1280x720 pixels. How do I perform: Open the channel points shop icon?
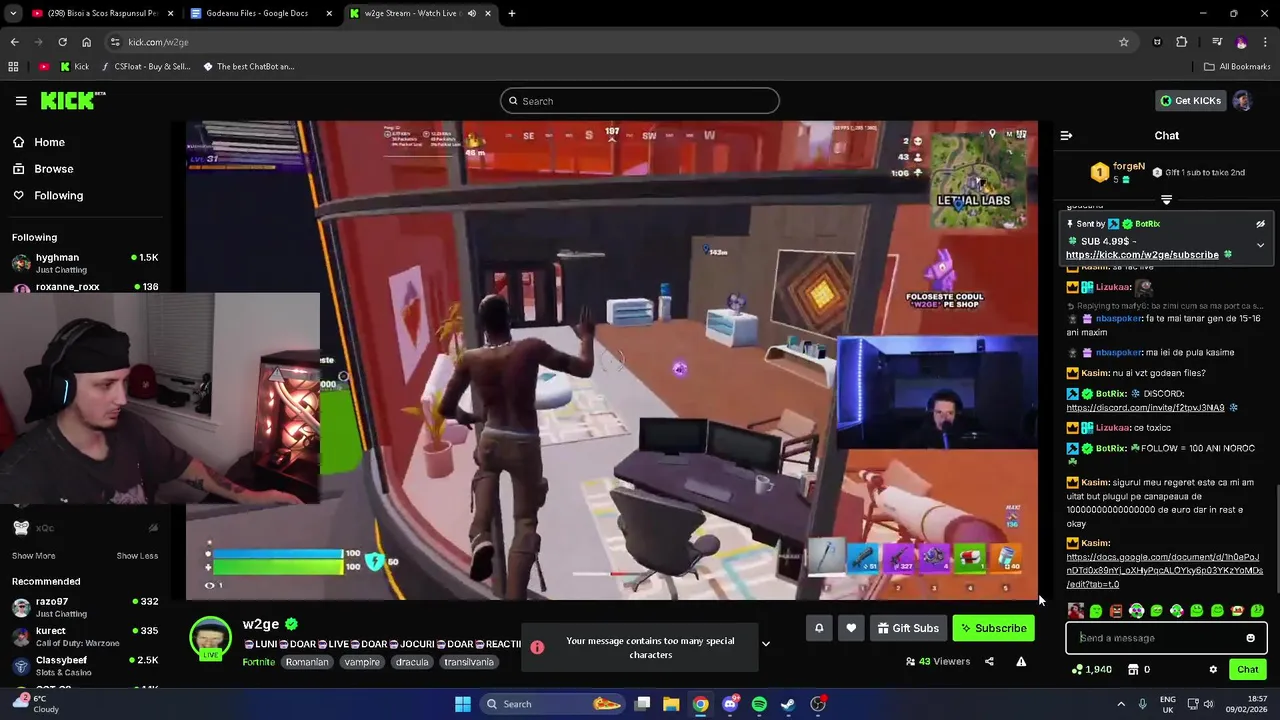tap(1135, 670)
